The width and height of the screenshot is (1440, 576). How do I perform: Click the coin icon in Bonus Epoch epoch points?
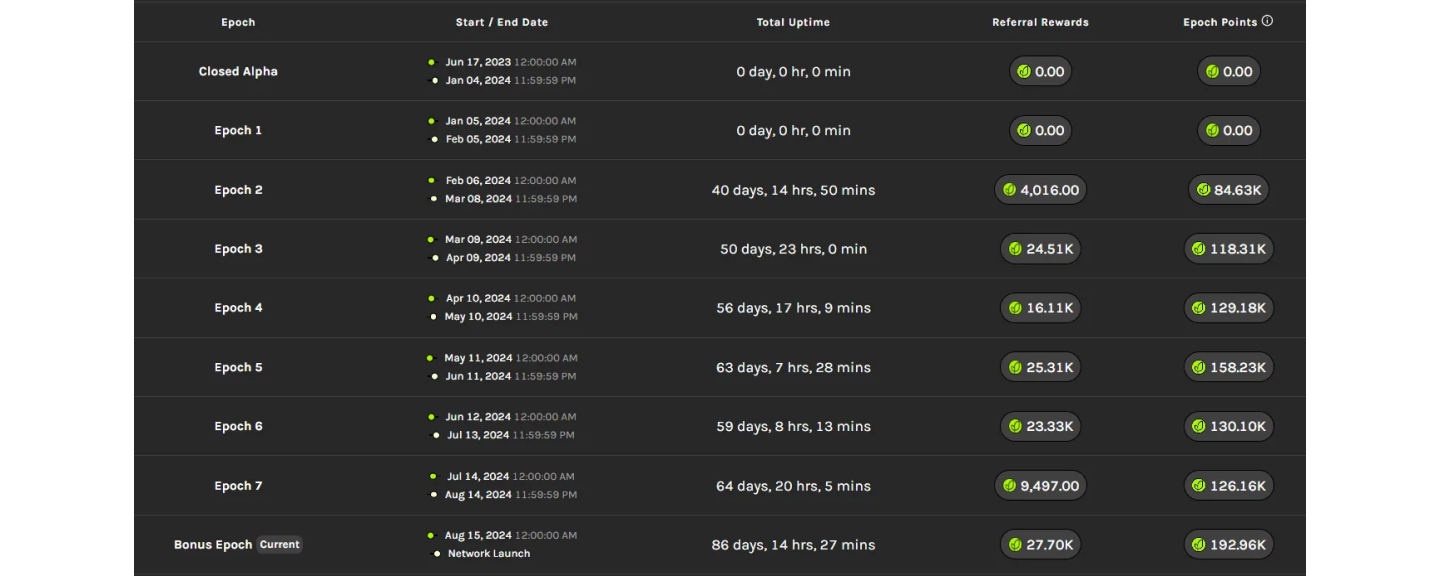[1199, 545]
